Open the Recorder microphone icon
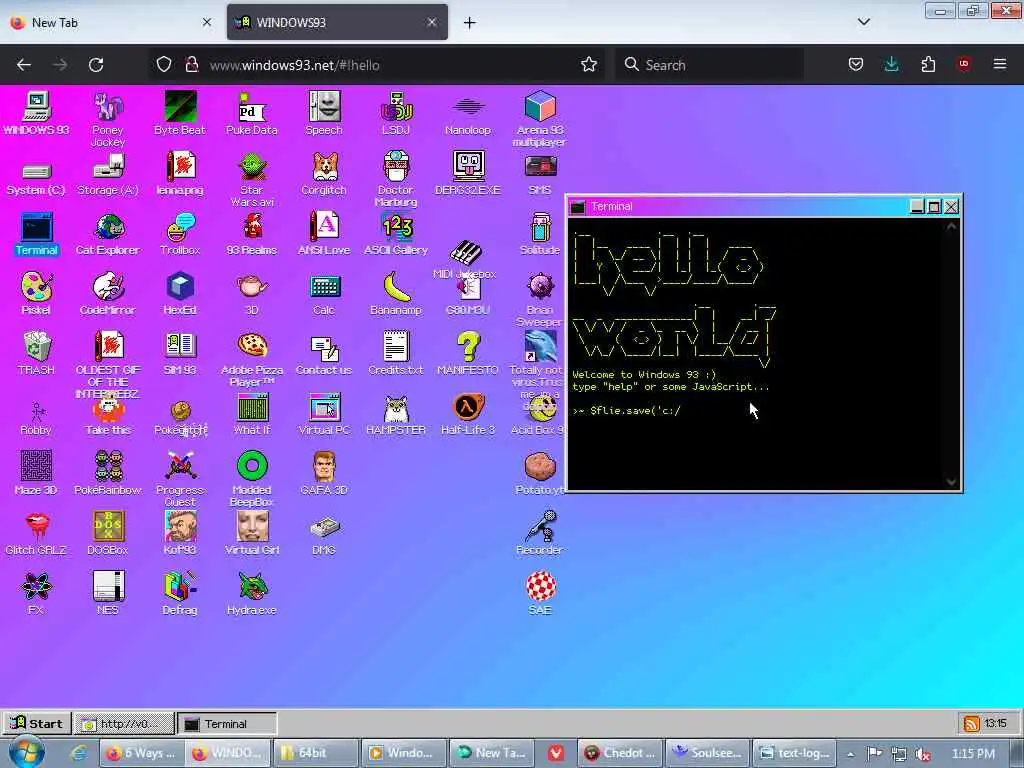Image resolution: width=1024 pixels, height=768 pixels. [539, 534]
